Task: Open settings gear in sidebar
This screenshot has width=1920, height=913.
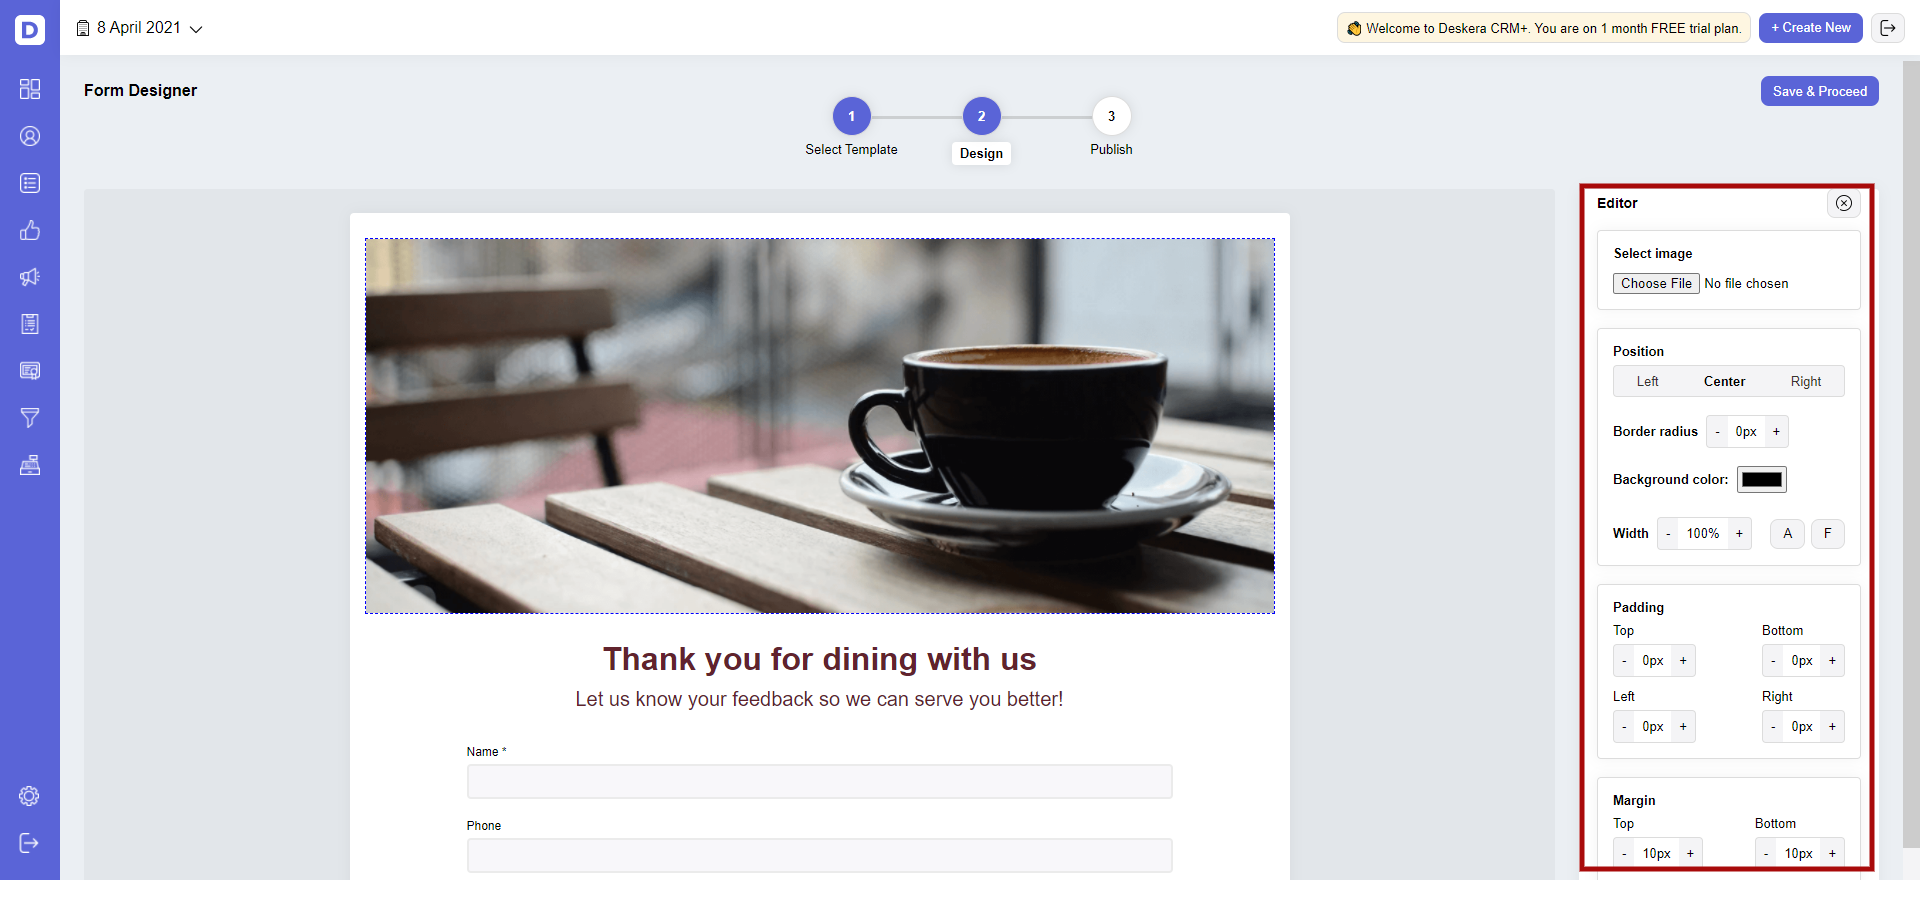Action: click(x=29, y=796)
